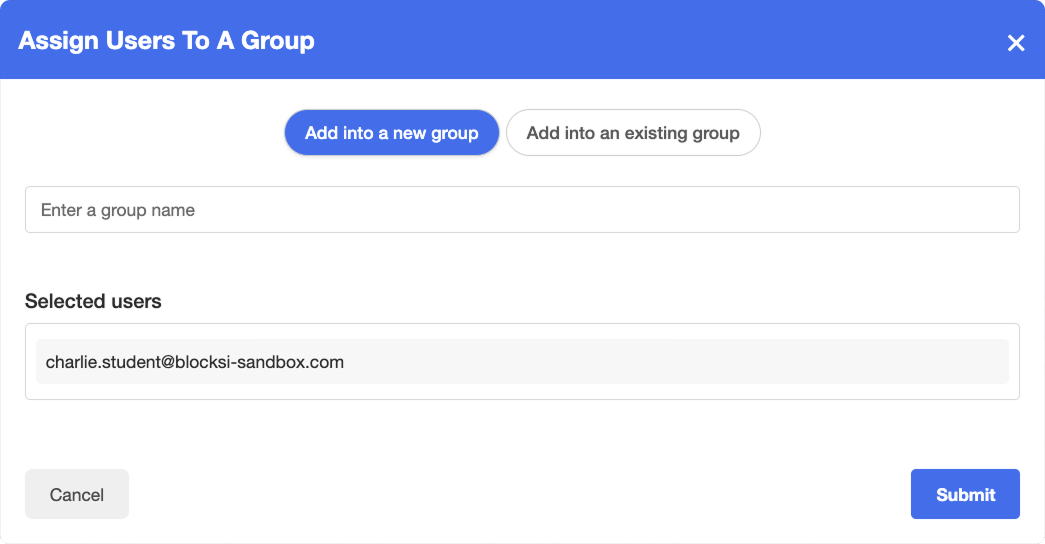Select the Add into a new group tab

pyautogui.click(x=392, y=133)
